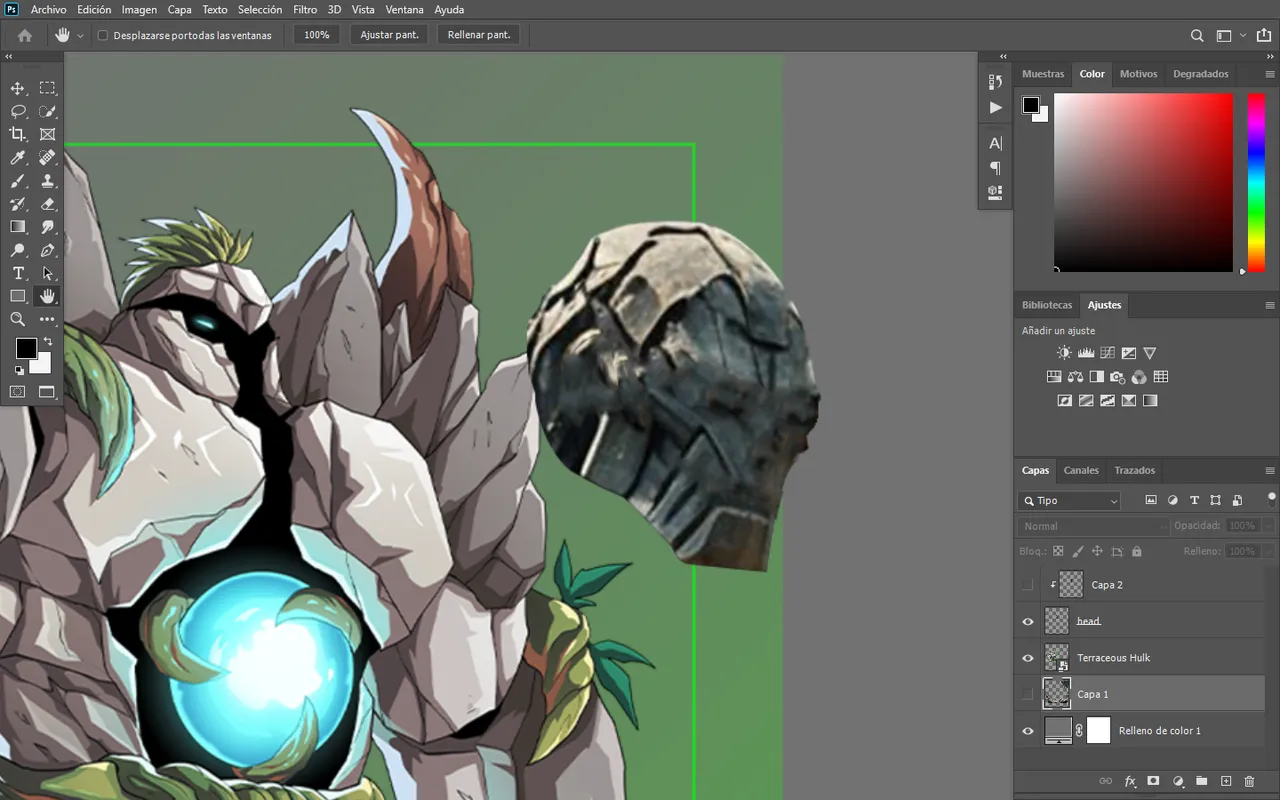The width and height of the screenshot is (1280, 800).
Task: Open the Archivo menu
Action: pos(49,9)
